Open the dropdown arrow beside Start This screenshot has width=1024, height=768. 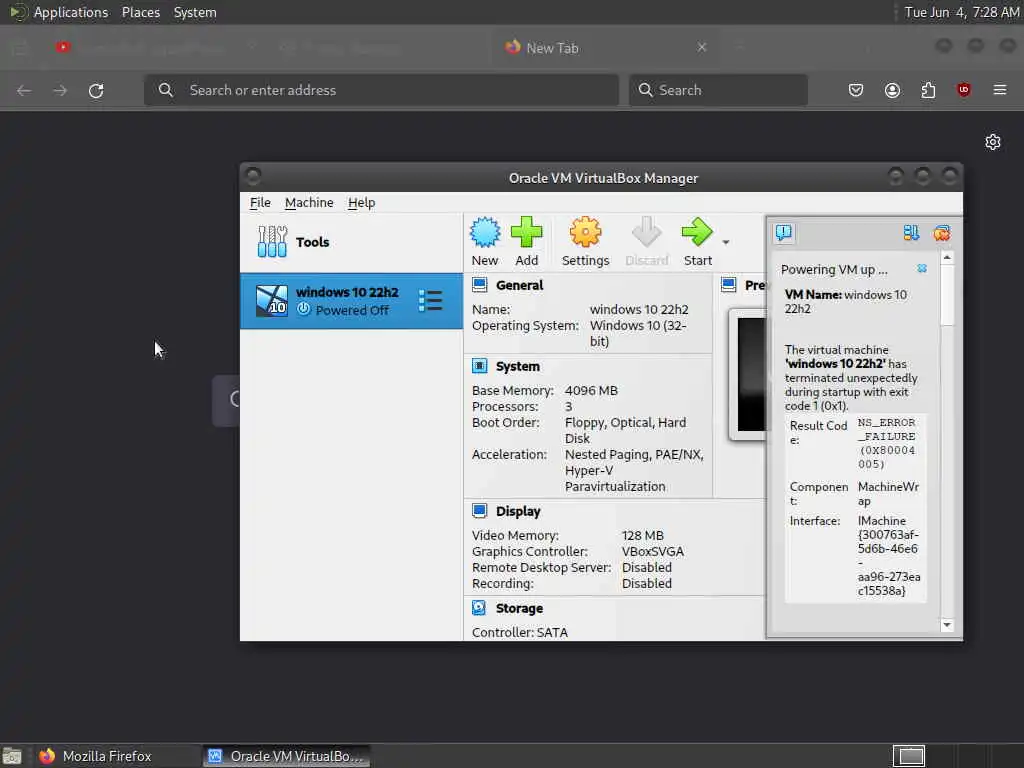pos(726,242)
